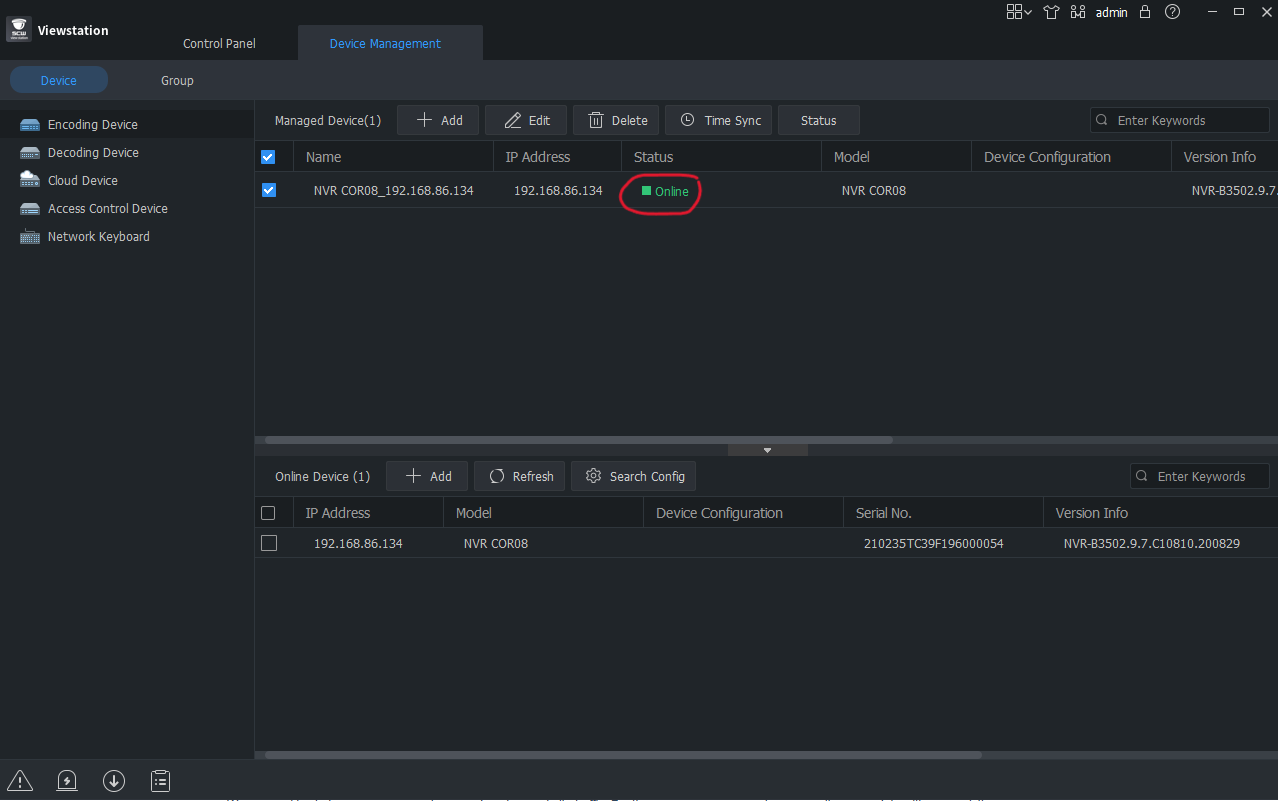Viewport: 1278px width, 801px height.
Task: Add an online device
Action: tap(427, 476)
